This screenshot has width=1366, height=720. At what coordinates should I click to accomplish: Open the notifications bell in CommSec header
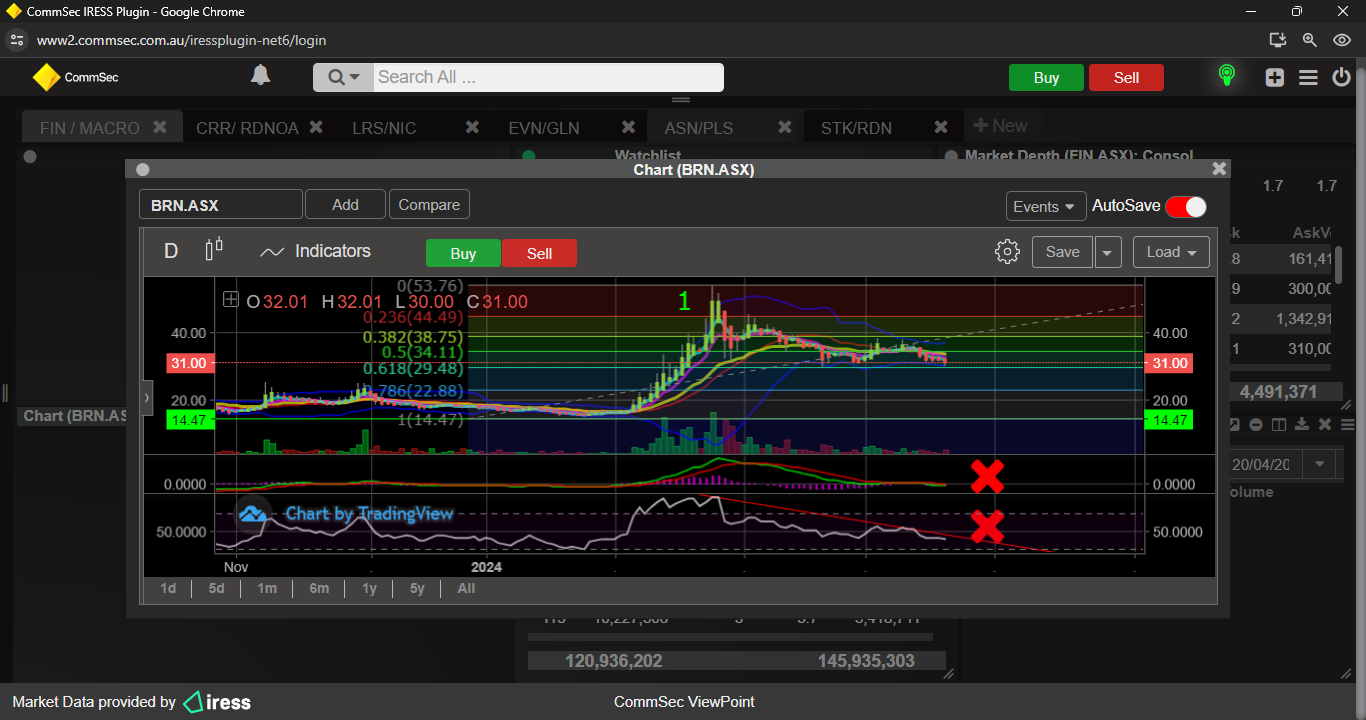click(260, 76)
